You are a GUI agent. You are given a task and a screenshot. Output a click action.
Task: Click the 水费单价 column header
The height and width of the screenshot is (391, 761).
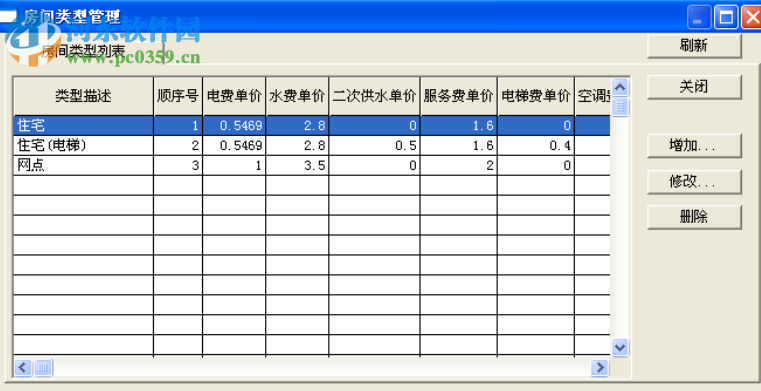tap(298, 96)
